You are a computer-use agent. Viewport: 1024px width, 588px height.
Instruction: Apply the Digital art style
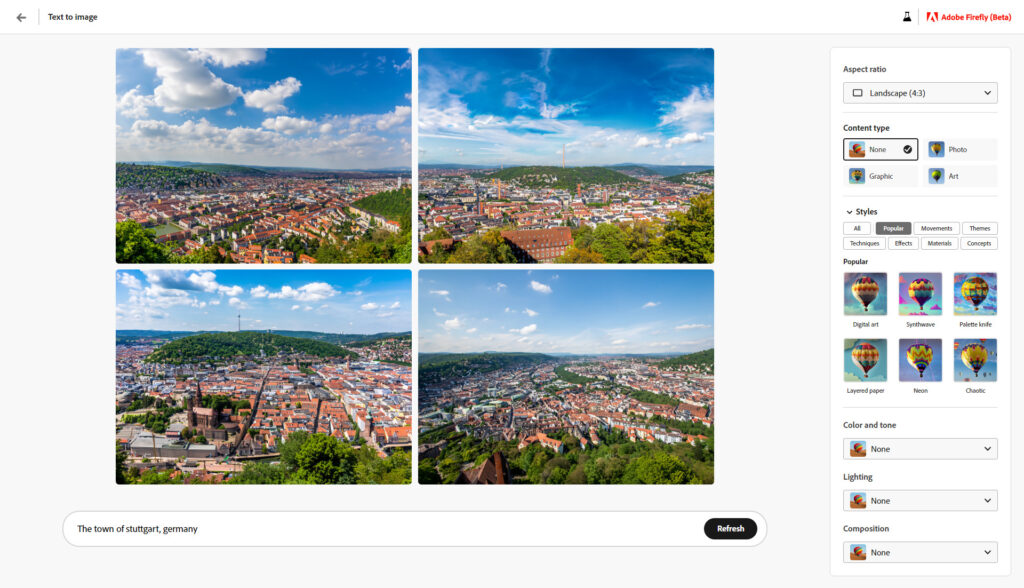(x=865, y=294)
